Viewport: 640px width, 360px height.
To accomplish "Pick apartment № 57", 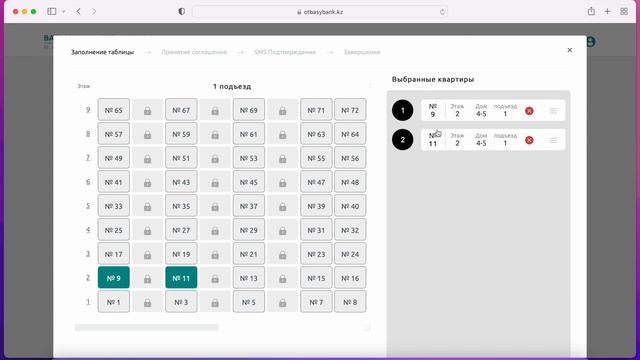I will point(113,134).
